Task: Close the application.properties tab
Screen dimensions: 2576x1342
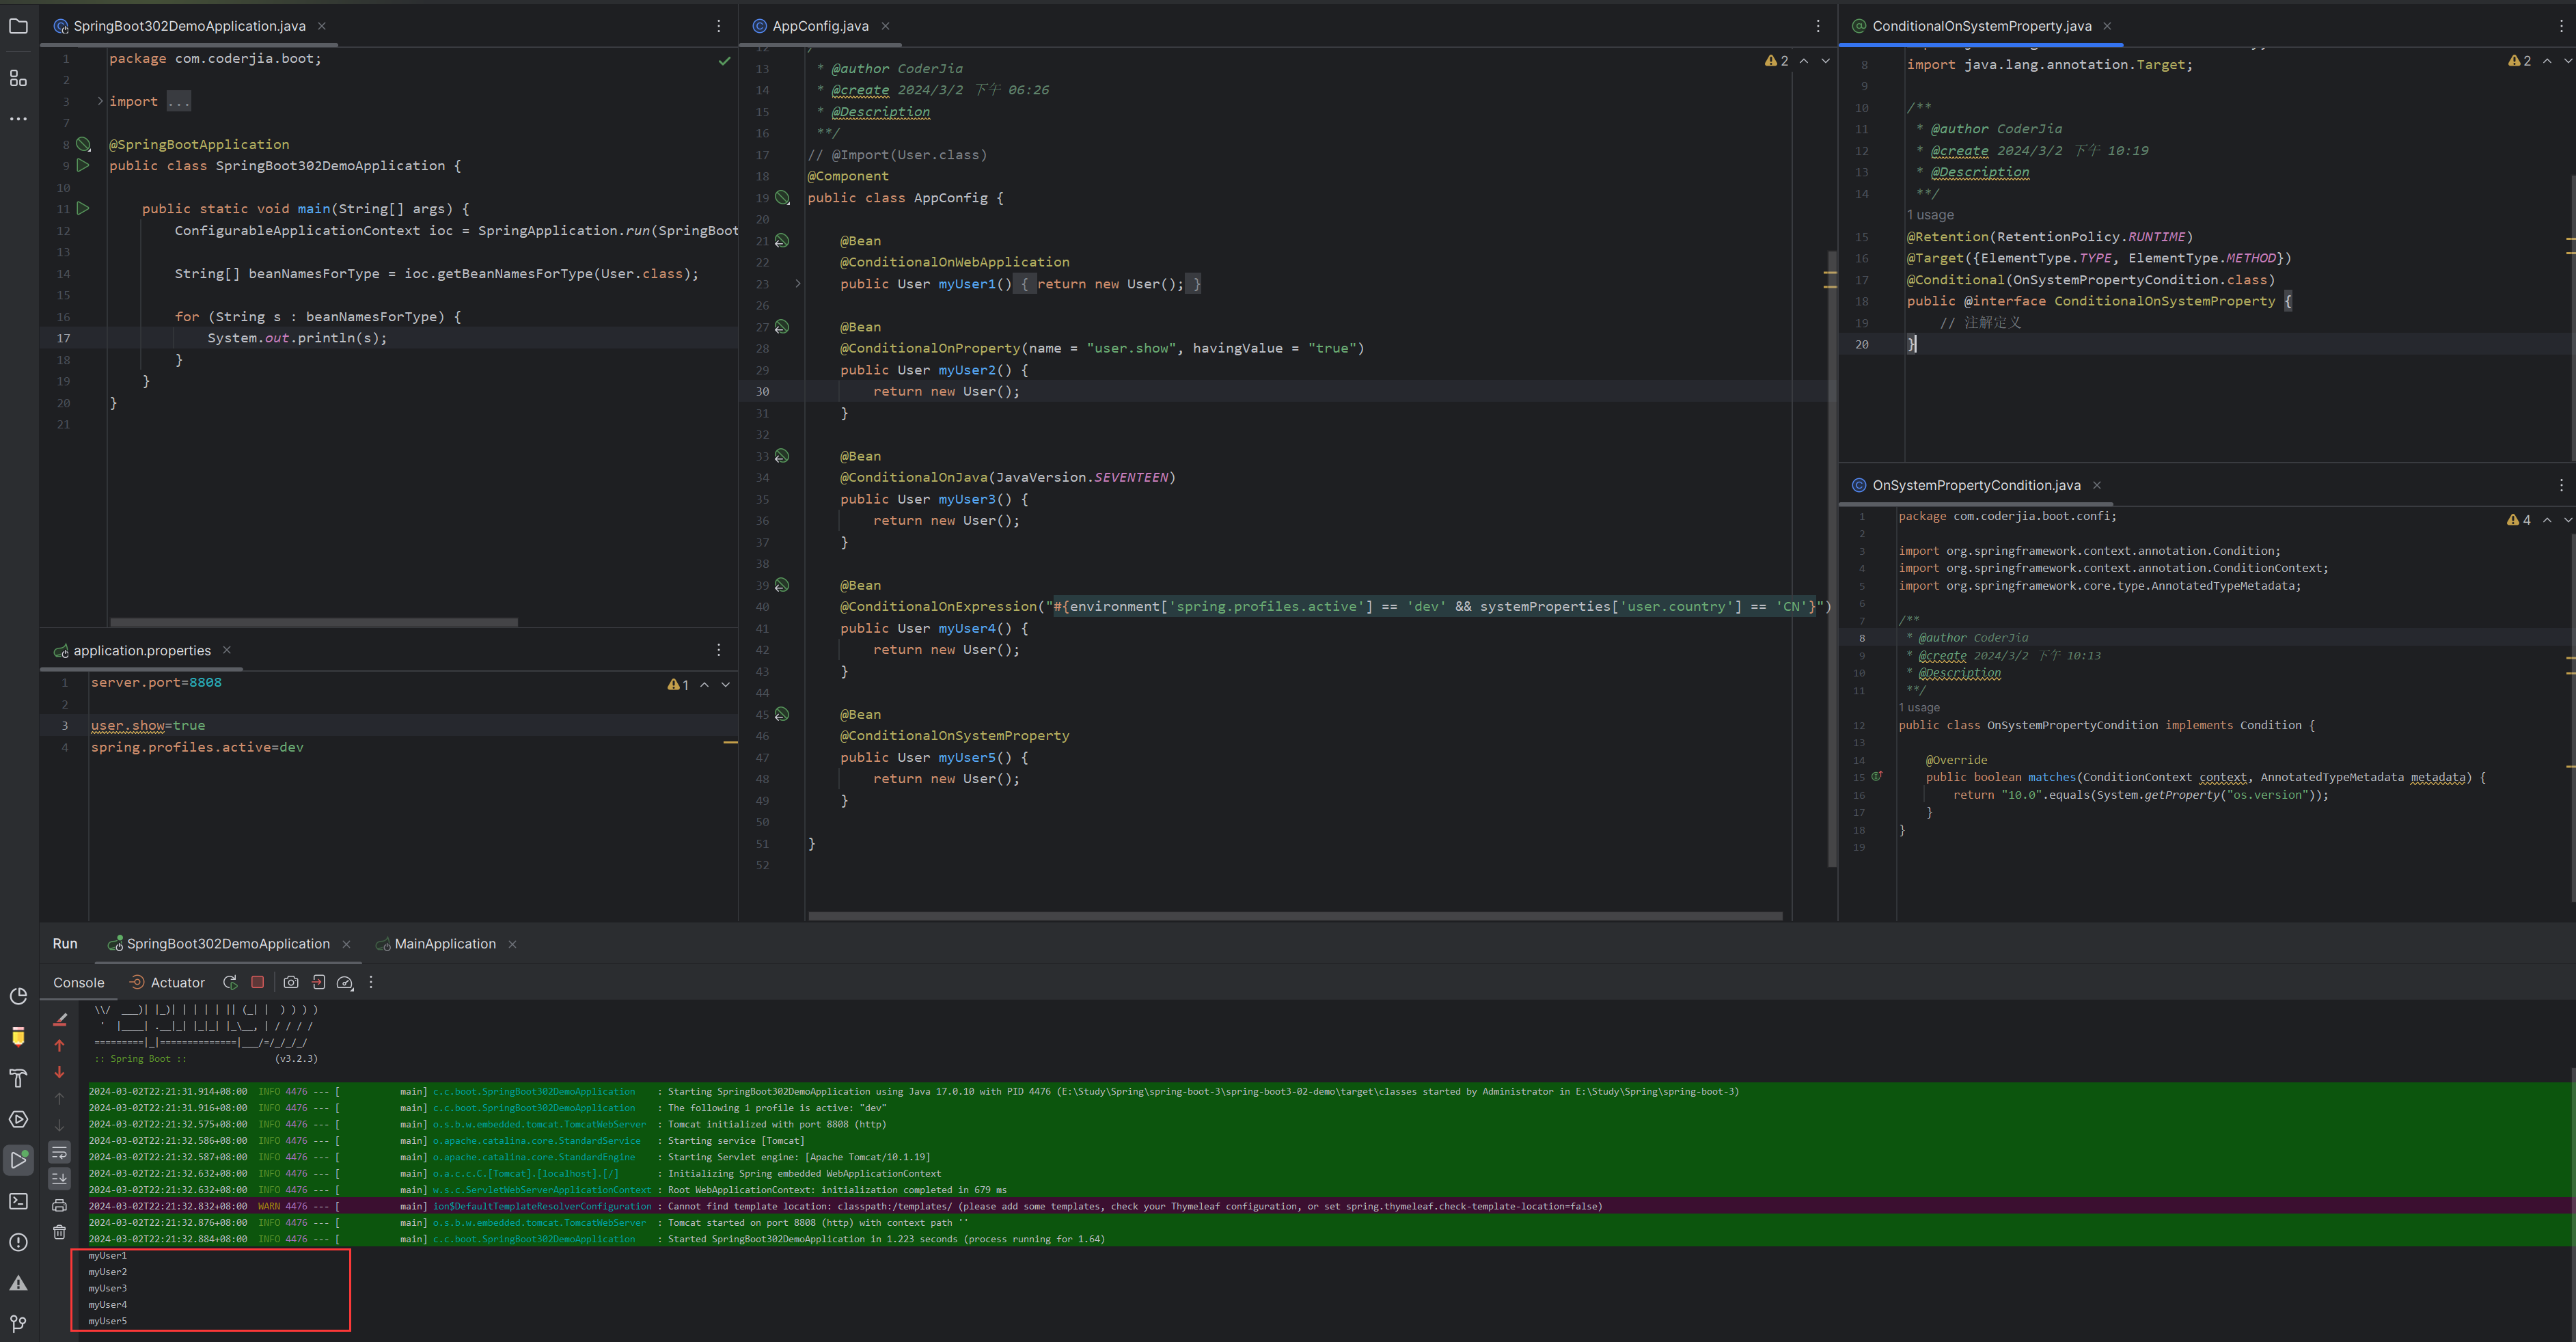Action: point(227,650)
